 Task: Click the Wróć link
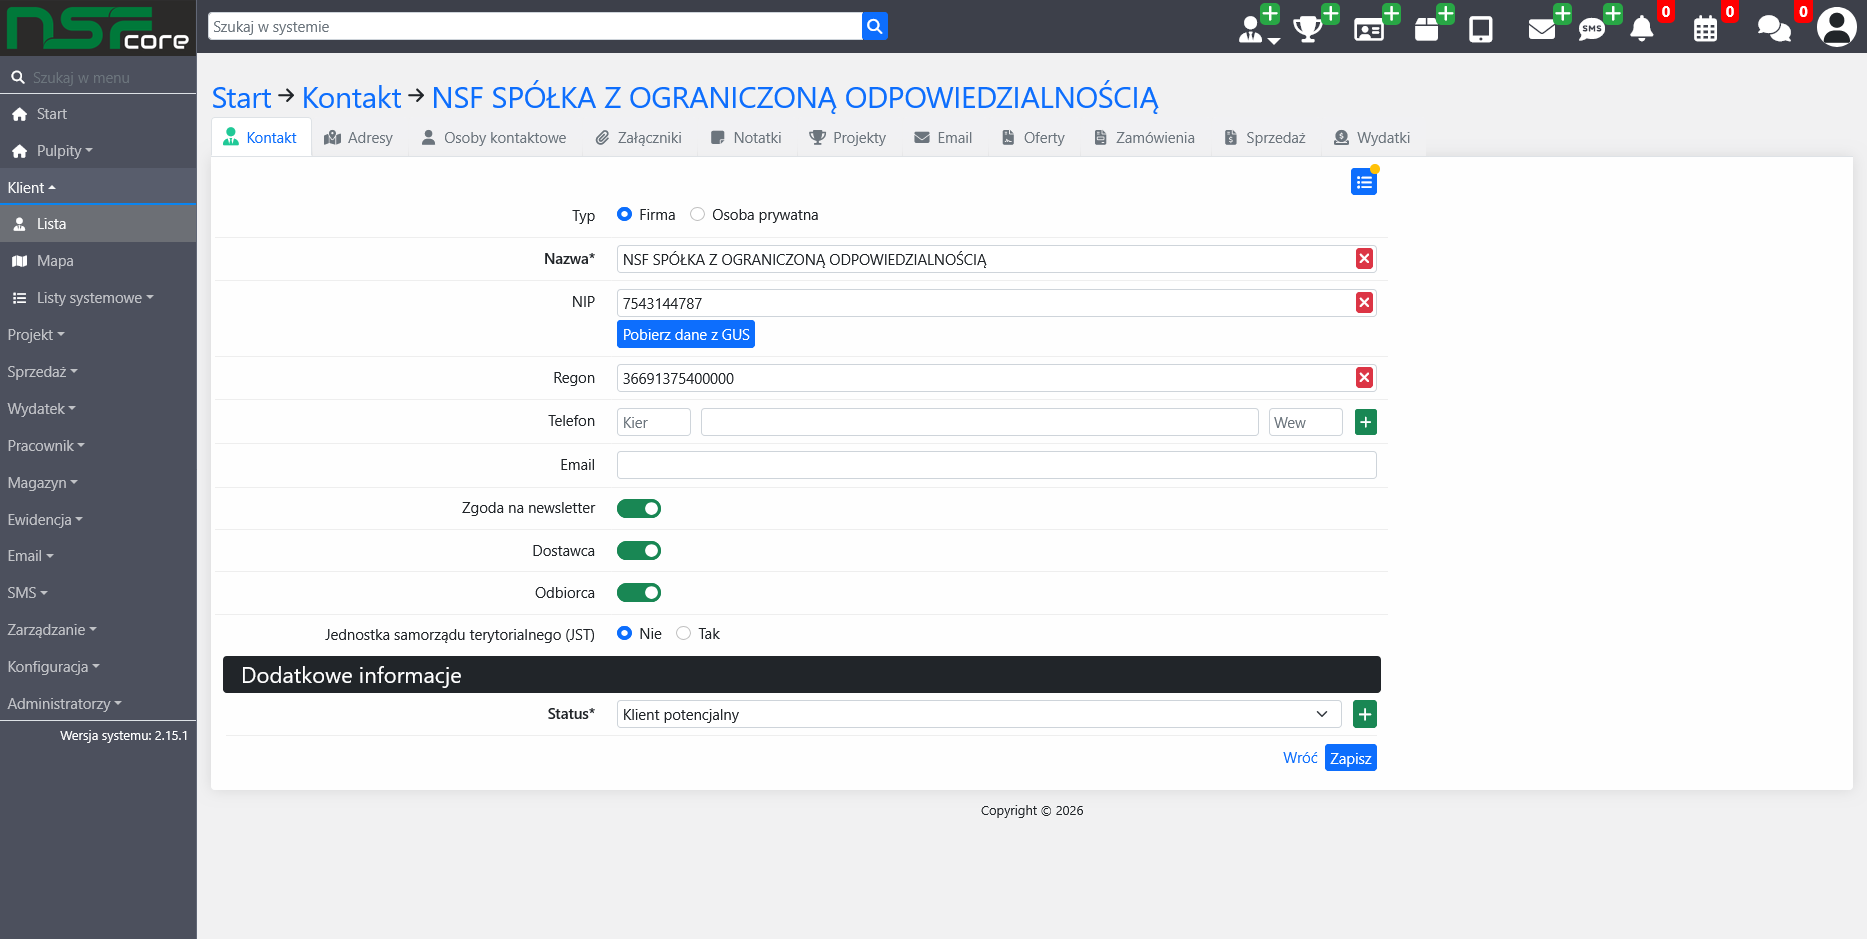pyautogui.click(x=1300, y=758)
